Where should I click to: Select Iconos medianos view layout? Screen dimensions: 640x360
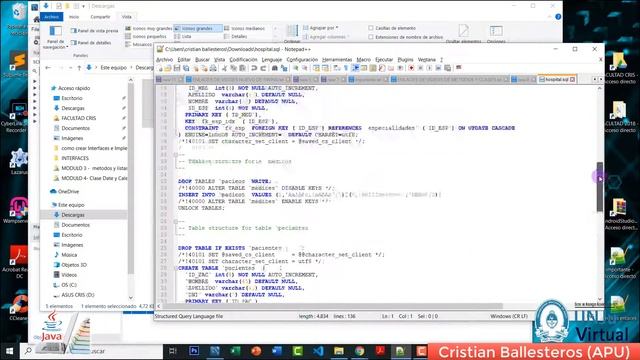click(244, 29)
